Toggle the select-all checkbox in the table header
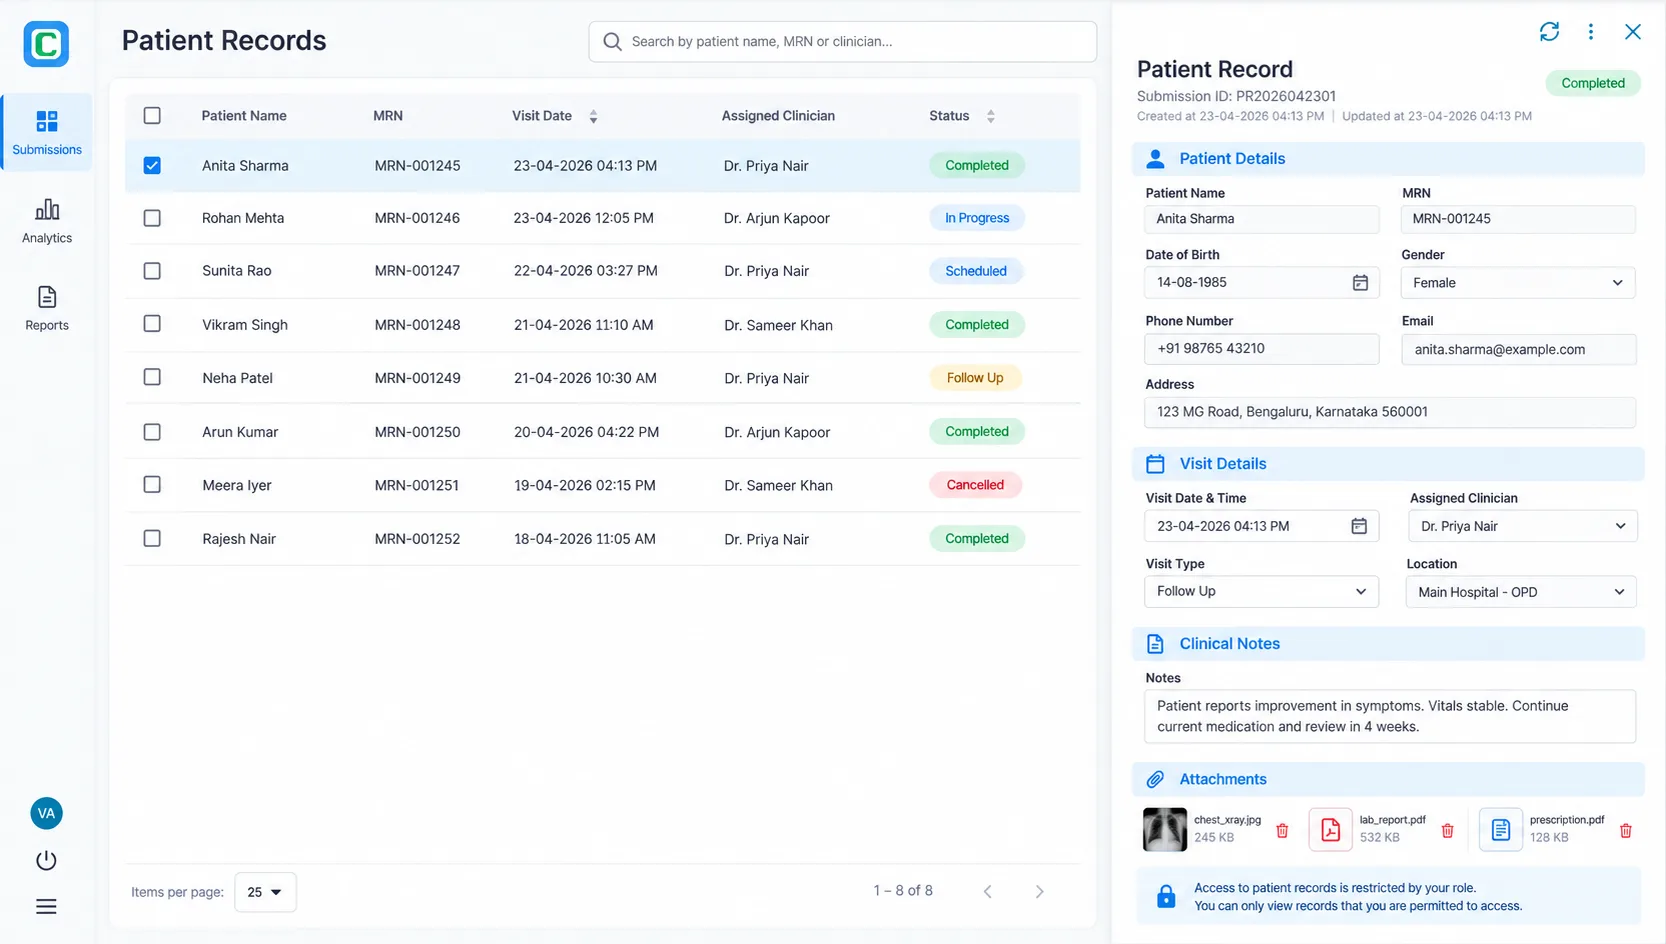The height and width of the screenshot is (944, 1666). click(152, 115)
